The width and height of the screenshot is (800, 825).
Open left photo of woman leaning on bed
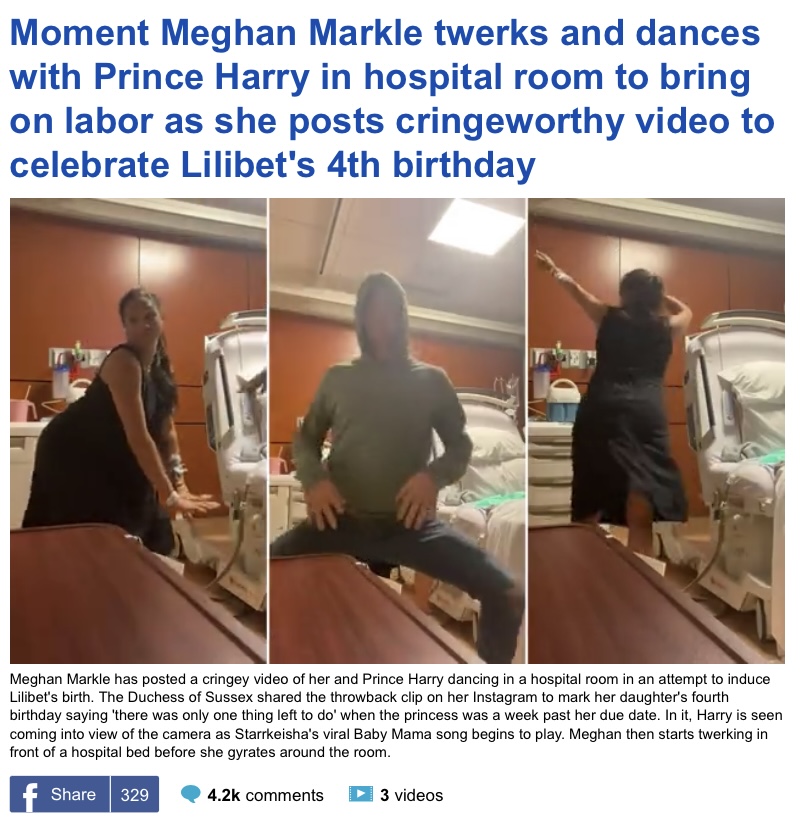point(138,431)
